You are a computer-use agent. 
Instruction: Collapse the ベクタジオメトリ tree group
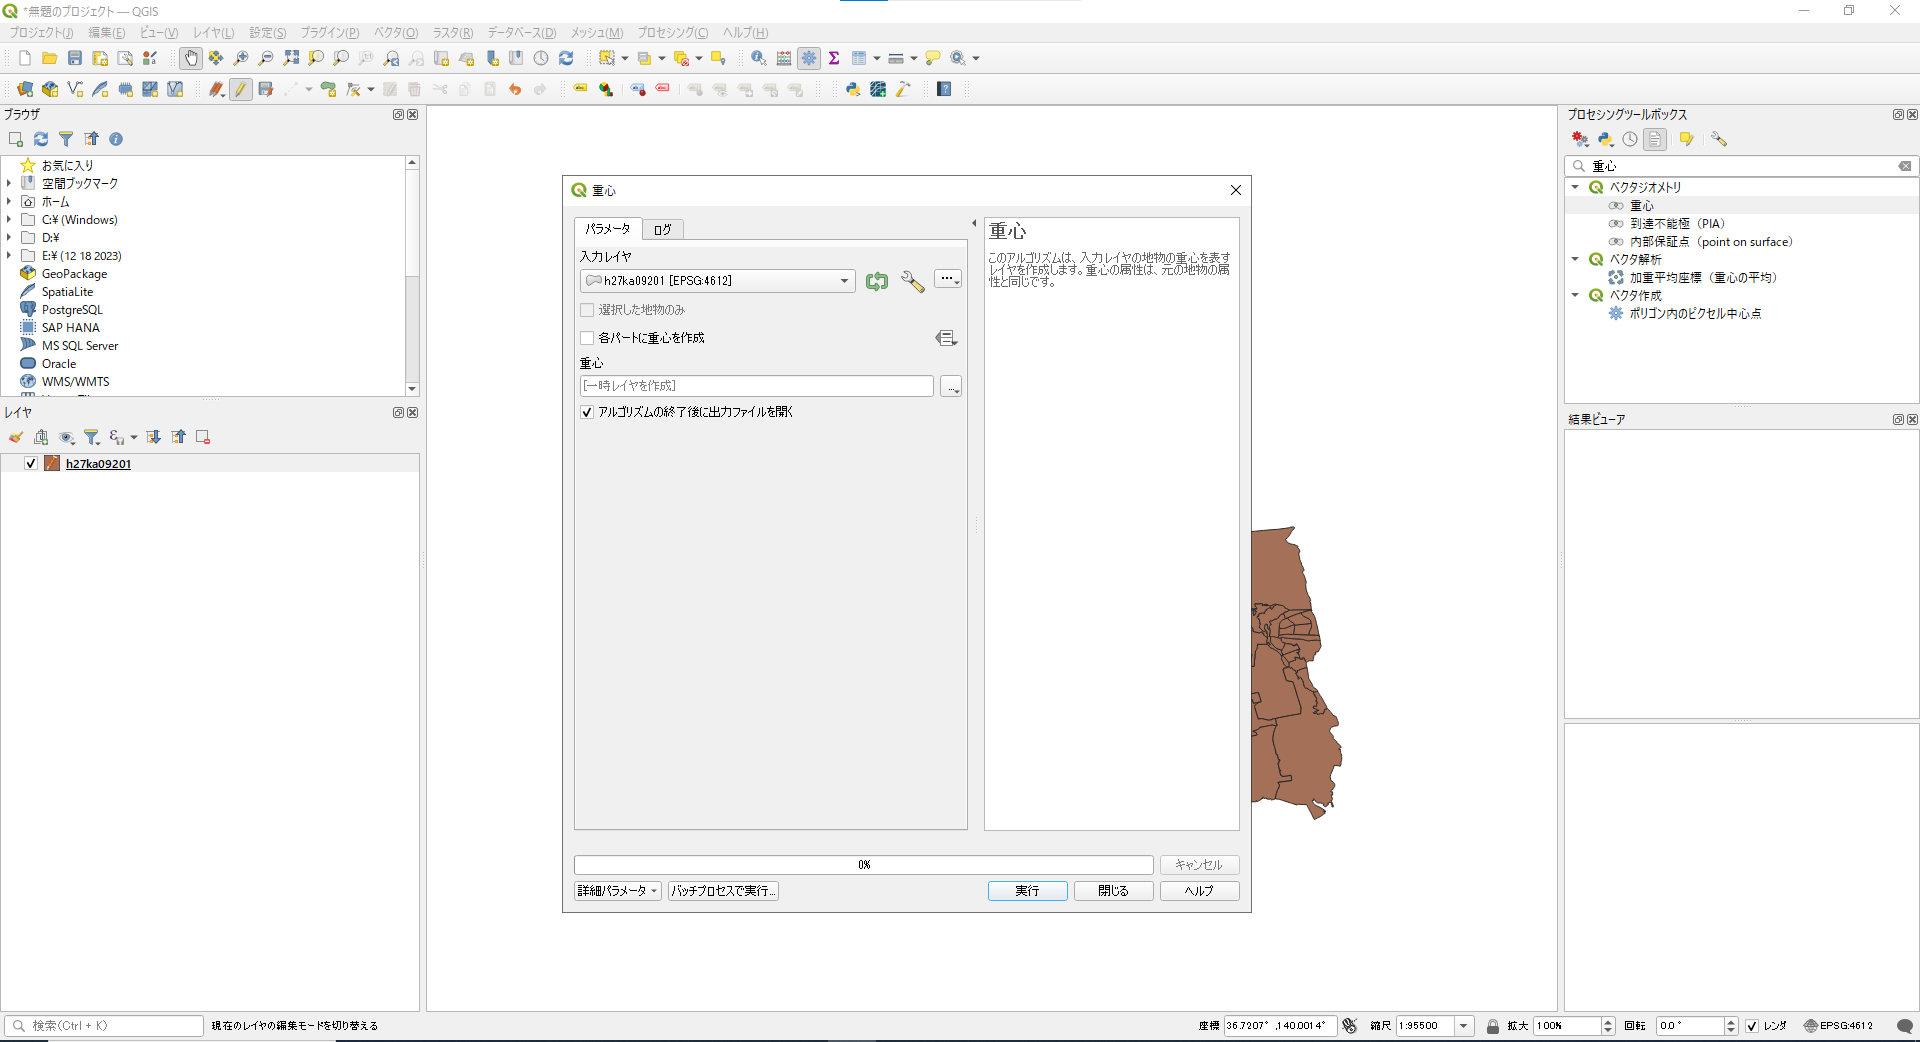1575,187
